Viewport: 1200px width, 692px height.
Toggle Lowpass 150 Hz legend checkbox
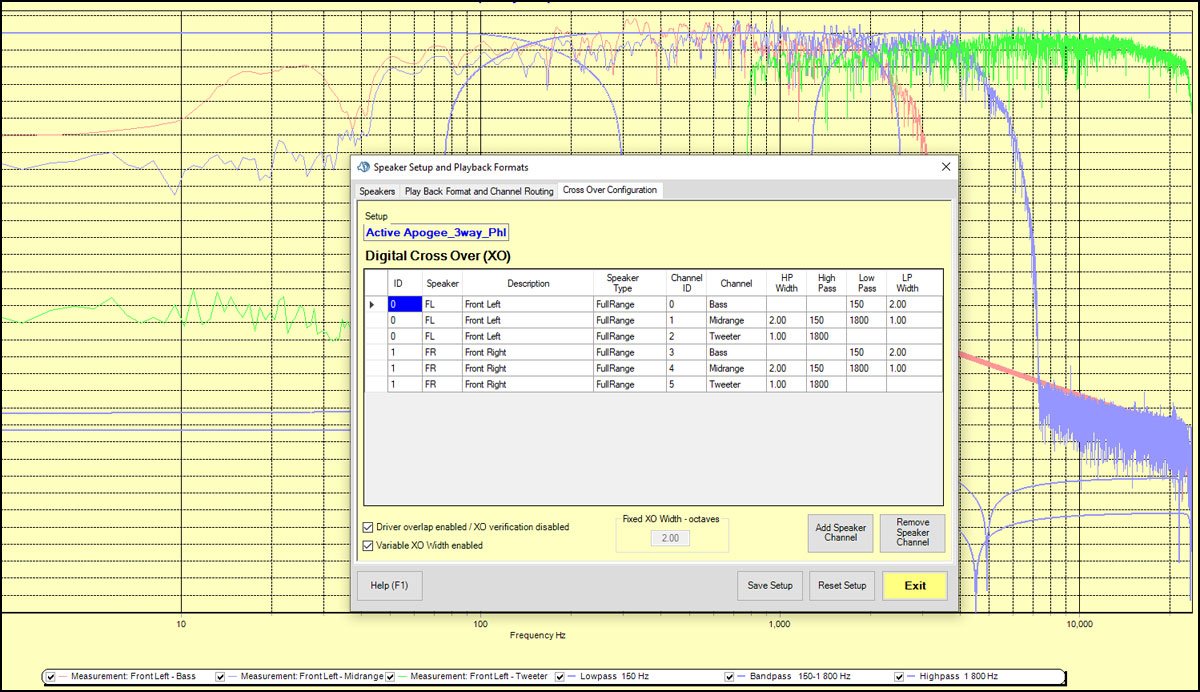coord(560,677)
